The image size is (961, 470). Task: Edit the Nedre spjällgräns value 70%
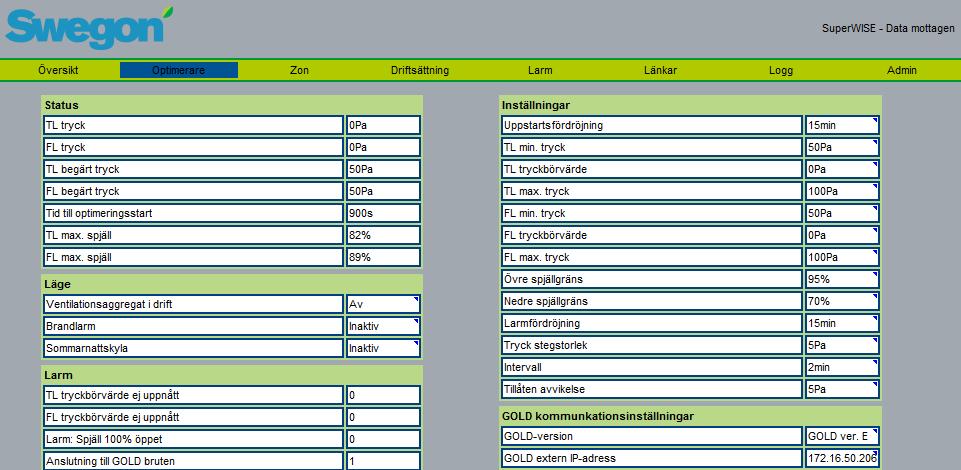tap(842, 301)
